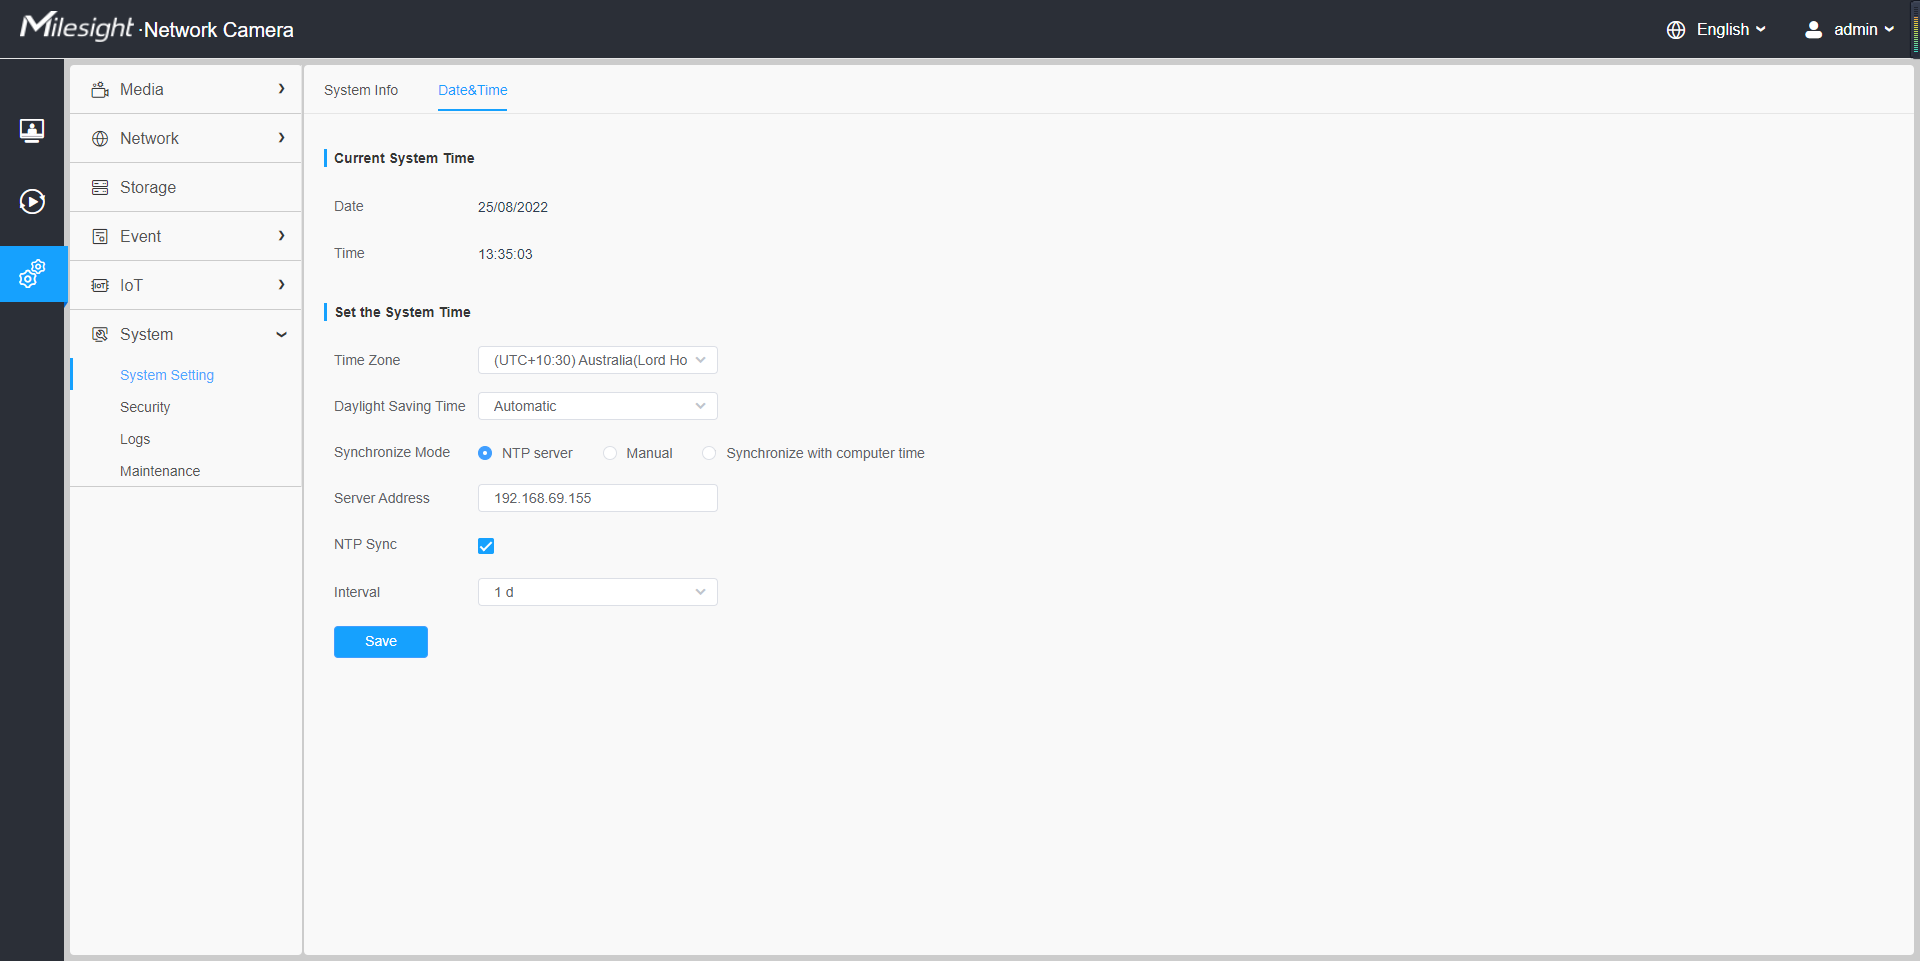Click the admin user avatar icon

pyautogui.click(x=1813, y=30)
